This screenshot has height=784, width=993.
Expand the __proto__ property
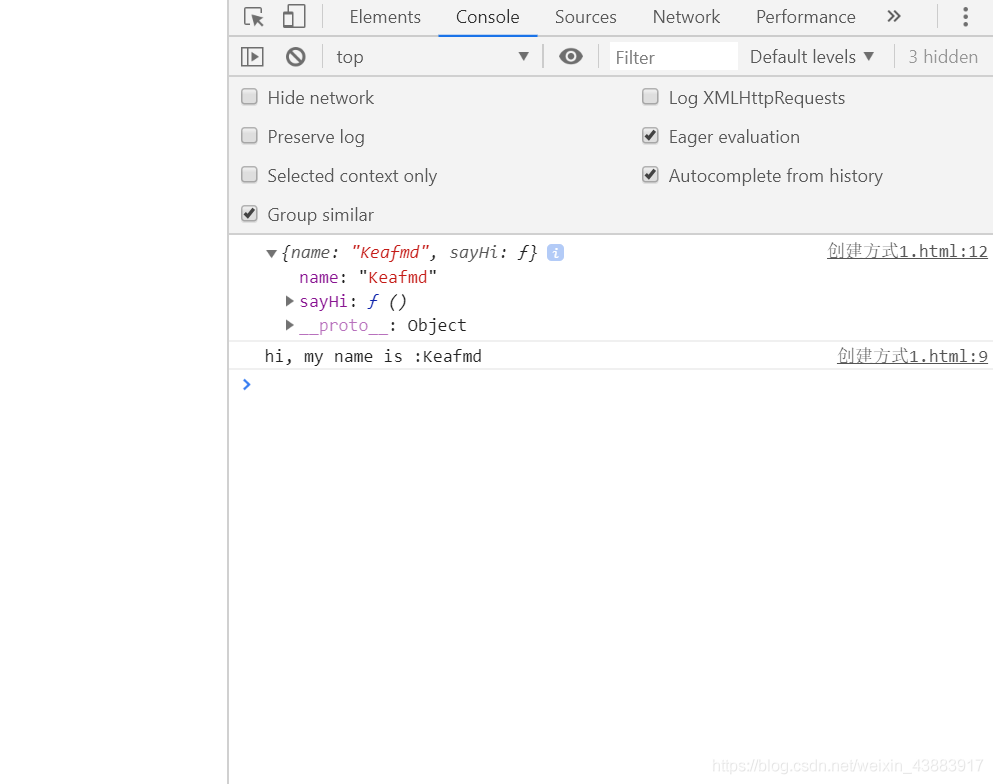tap(289, 325)
